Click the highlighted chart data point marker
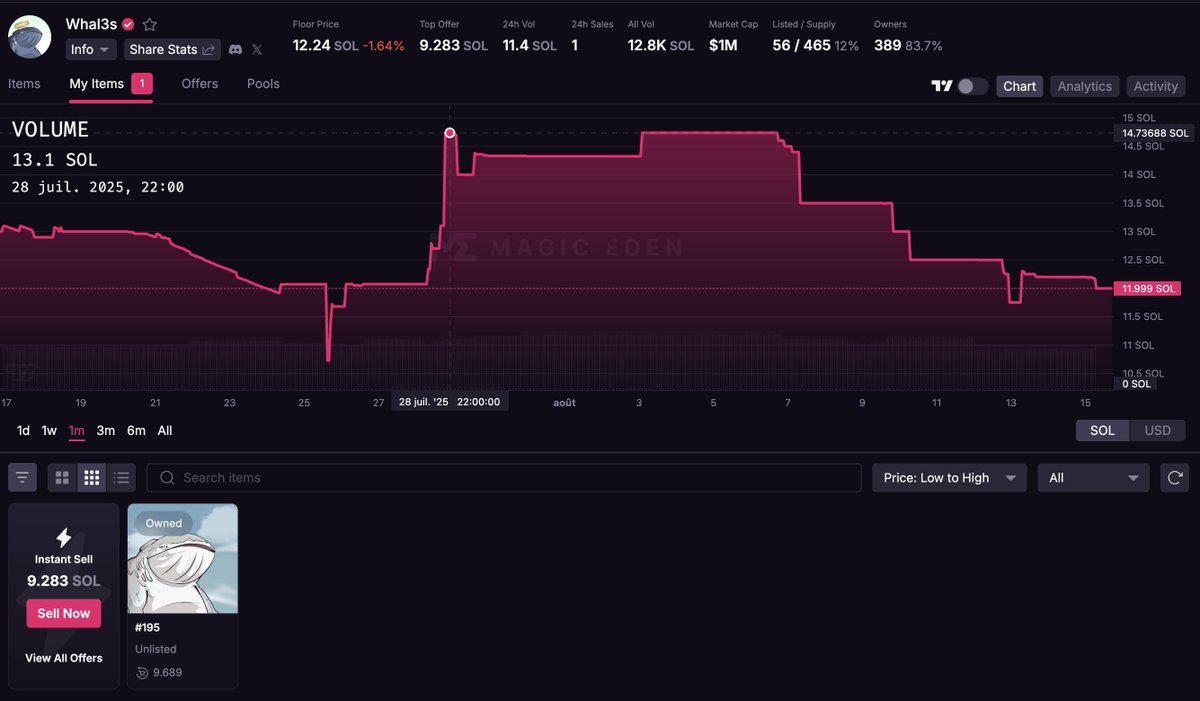Screen dimensions: 1200x701 pos(450,133)
